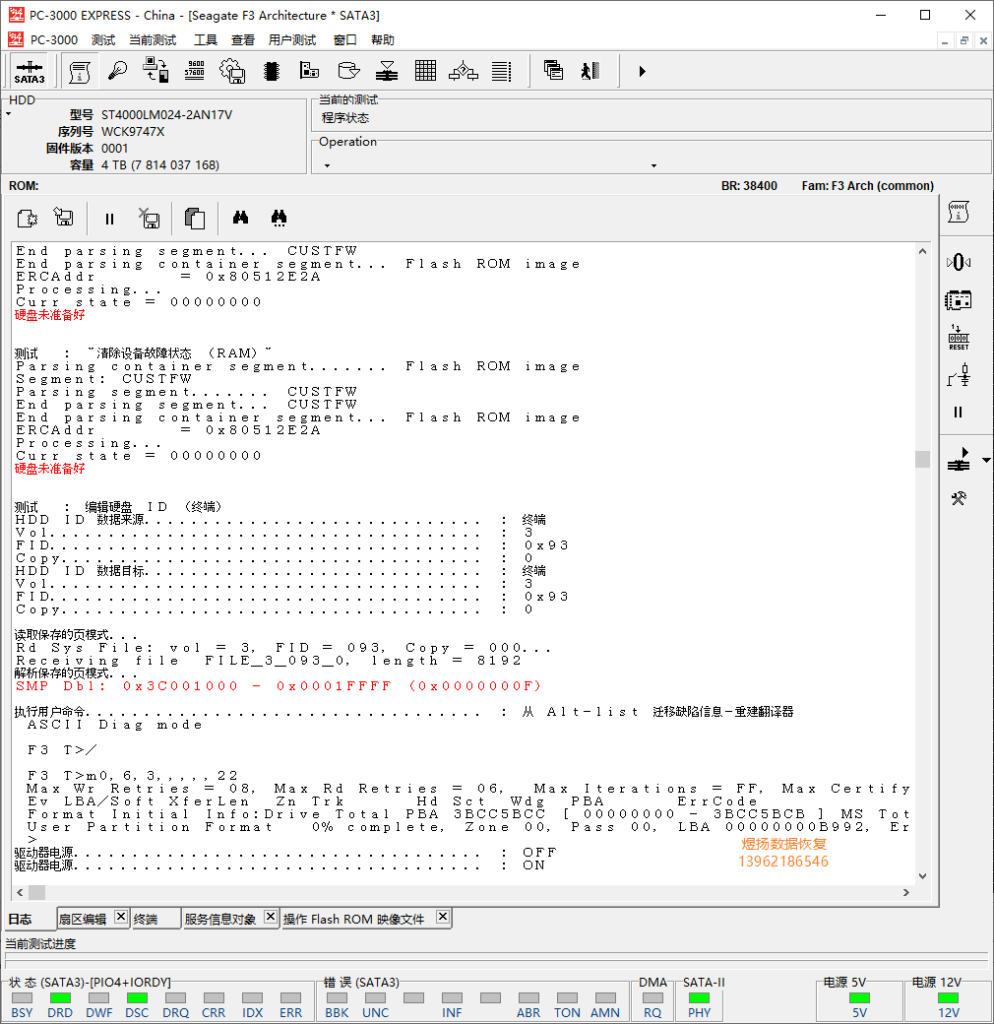Click the horizontal lines list icon
The width and height of the screenshot is (994, 1024).
click(x=502, y=71)
